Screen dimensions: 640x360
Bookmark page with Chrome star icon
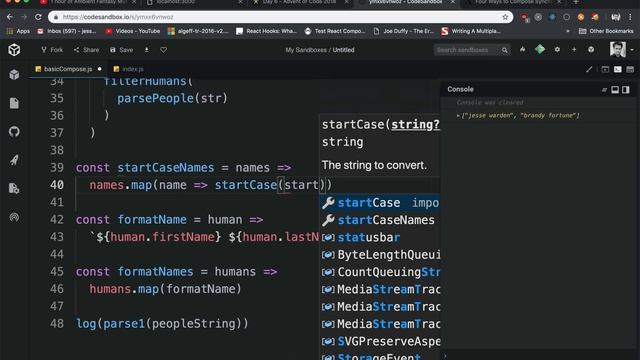tap(505, 17)
